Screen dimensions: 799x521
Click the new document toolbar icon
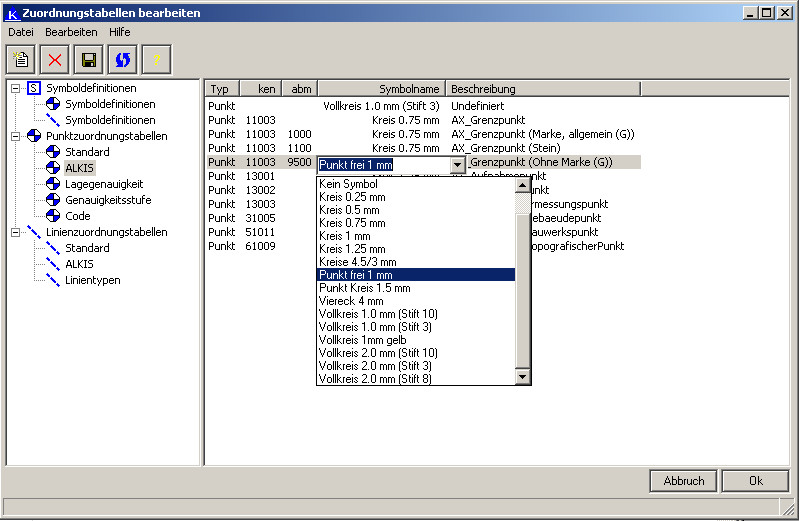coord(21,60)
